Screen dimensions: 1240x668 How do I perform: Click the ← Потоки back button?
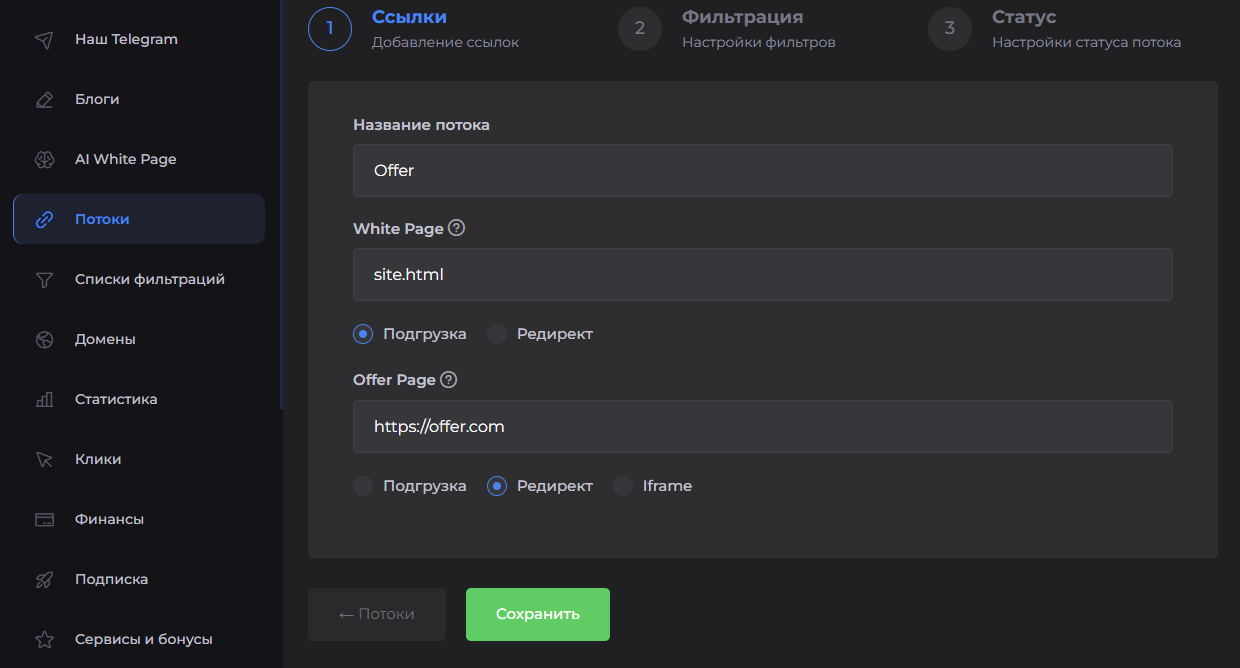[377, 614]
